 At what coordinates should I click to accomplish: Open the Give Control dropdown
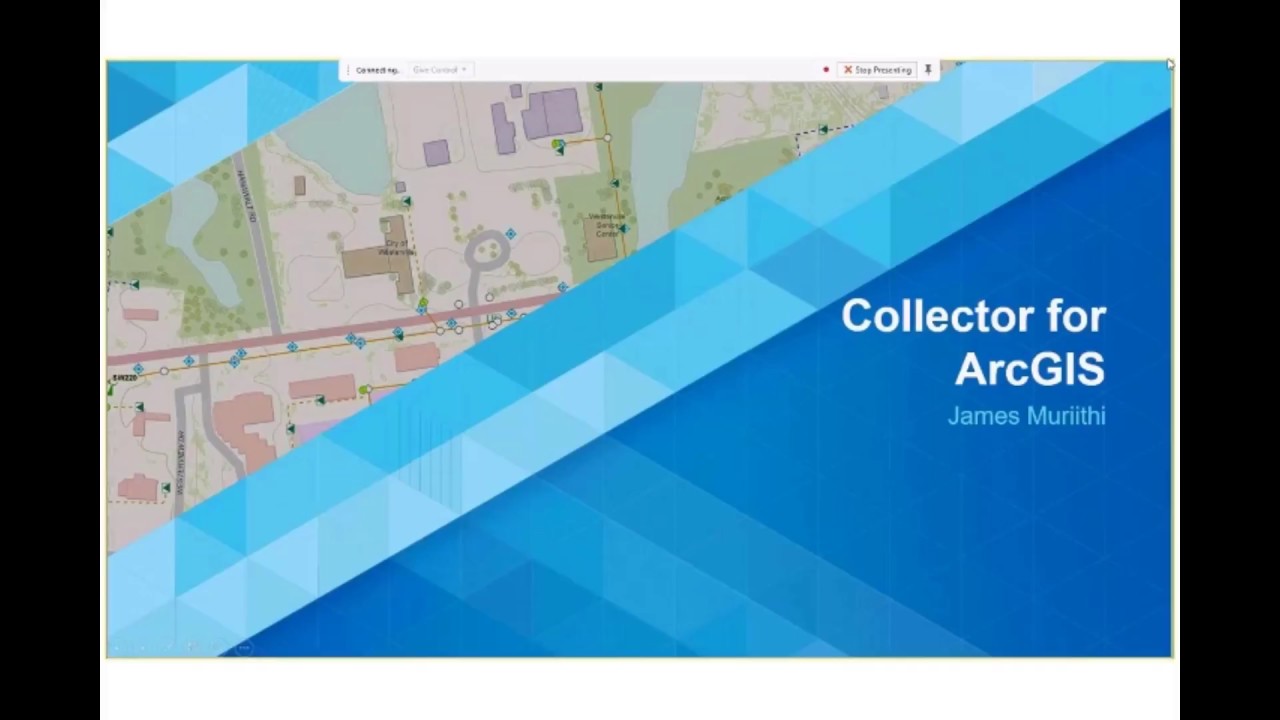click(440, 70)
